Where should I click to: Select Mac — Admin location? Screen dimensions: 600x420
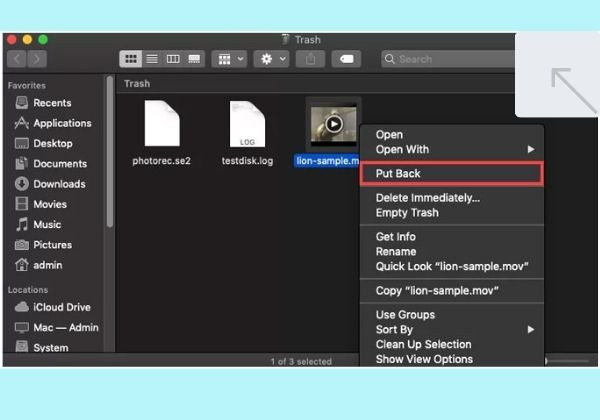(x=57, y=327)
